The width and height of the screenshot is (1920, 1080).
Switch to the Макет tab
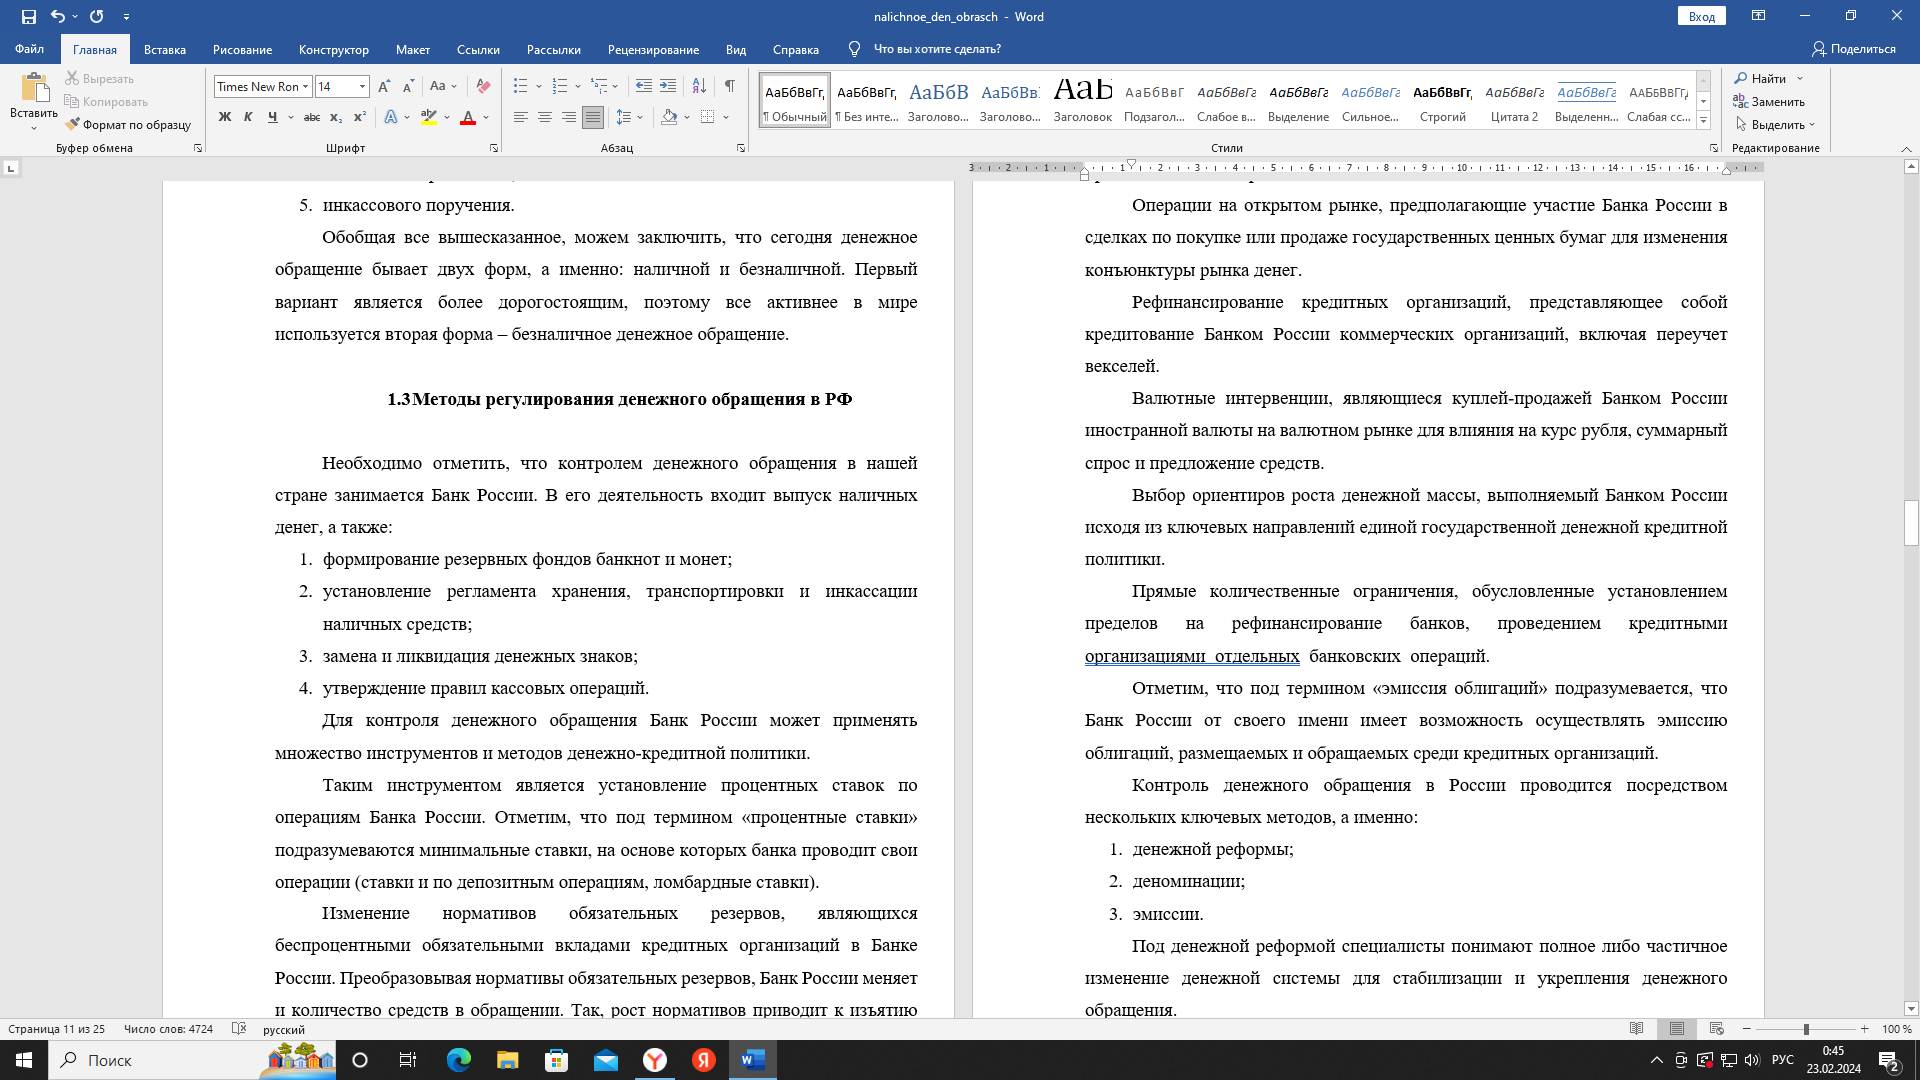(x=413, y=49)
